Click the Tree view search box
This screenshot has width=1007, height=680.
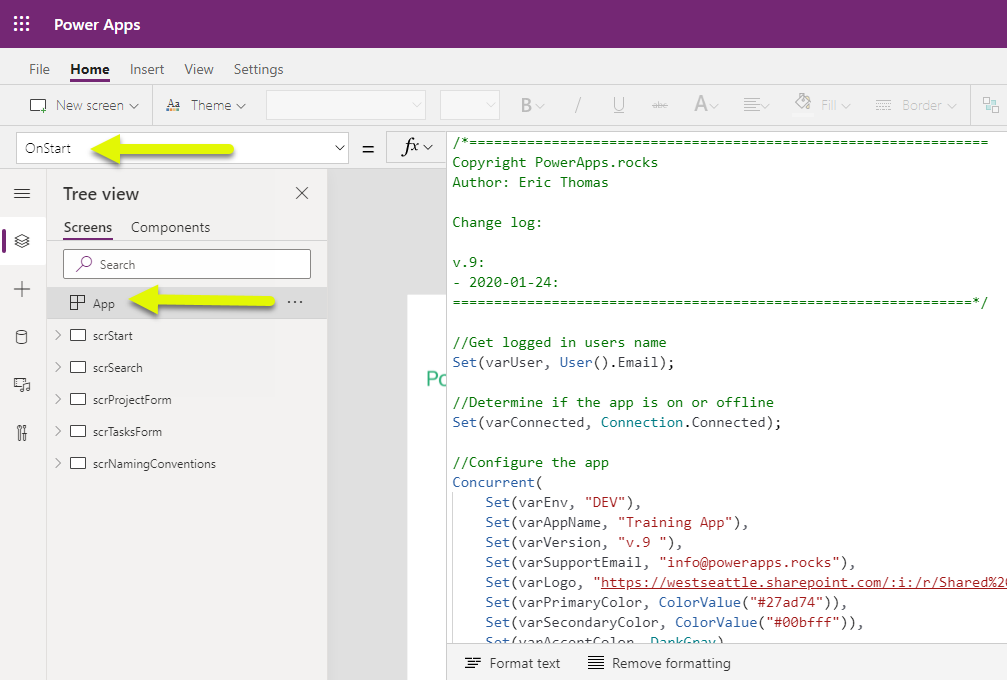click(187, 264)
